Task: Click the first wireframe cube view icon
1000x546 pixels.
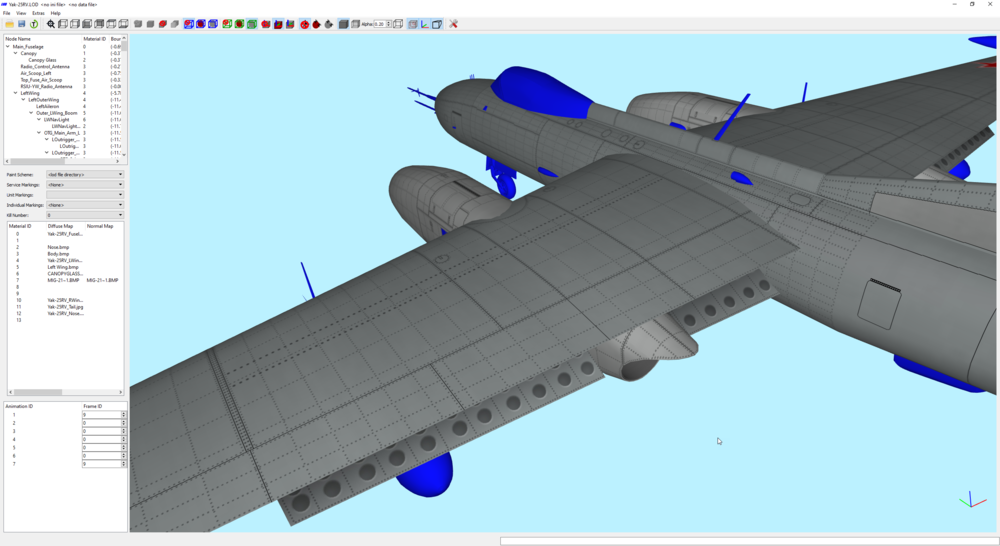Action: [62, 24]
